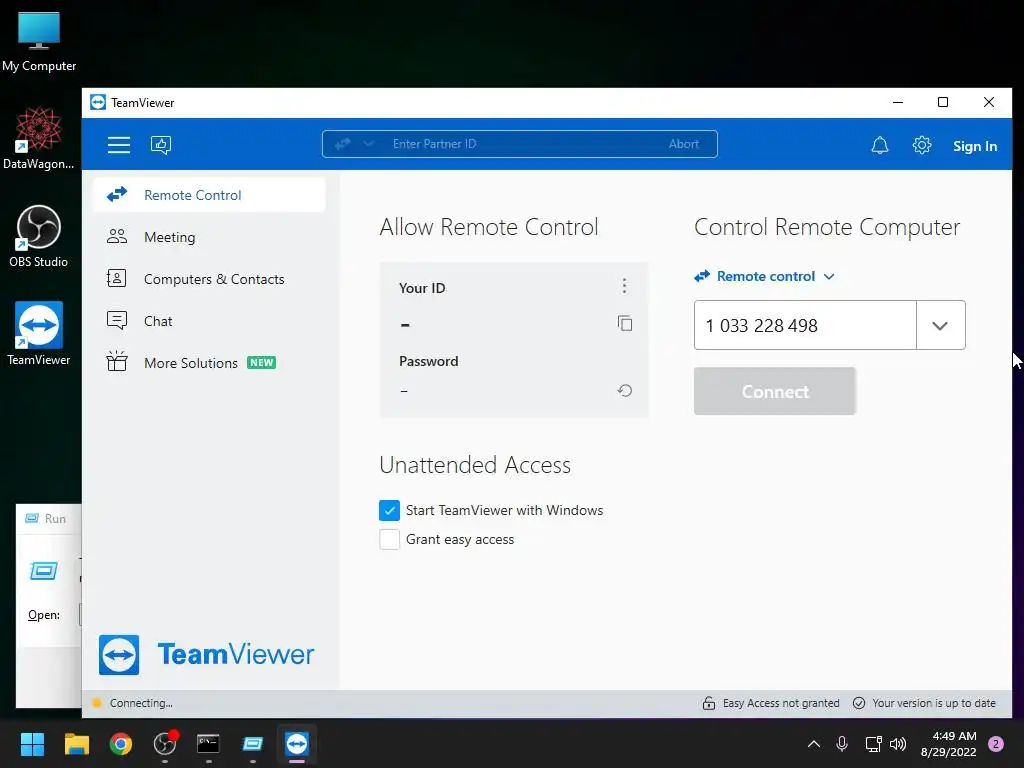Open the TeamViewer hamburger menu
The height and width of the screenshot is (768, 1024).
click(x=119, y=144)
